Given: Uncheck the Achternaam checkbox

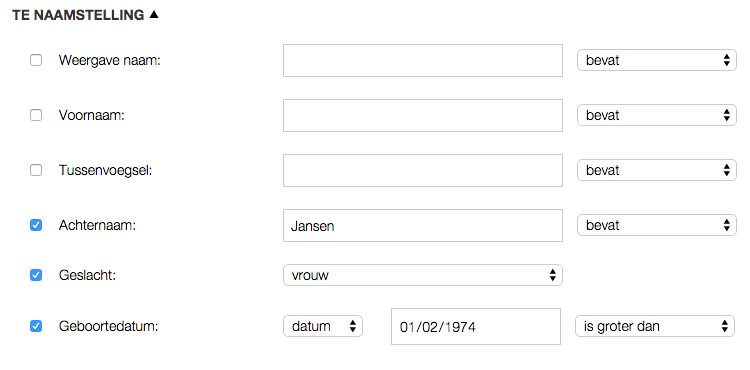Looking at the screenshot, I should click(36, 225).
